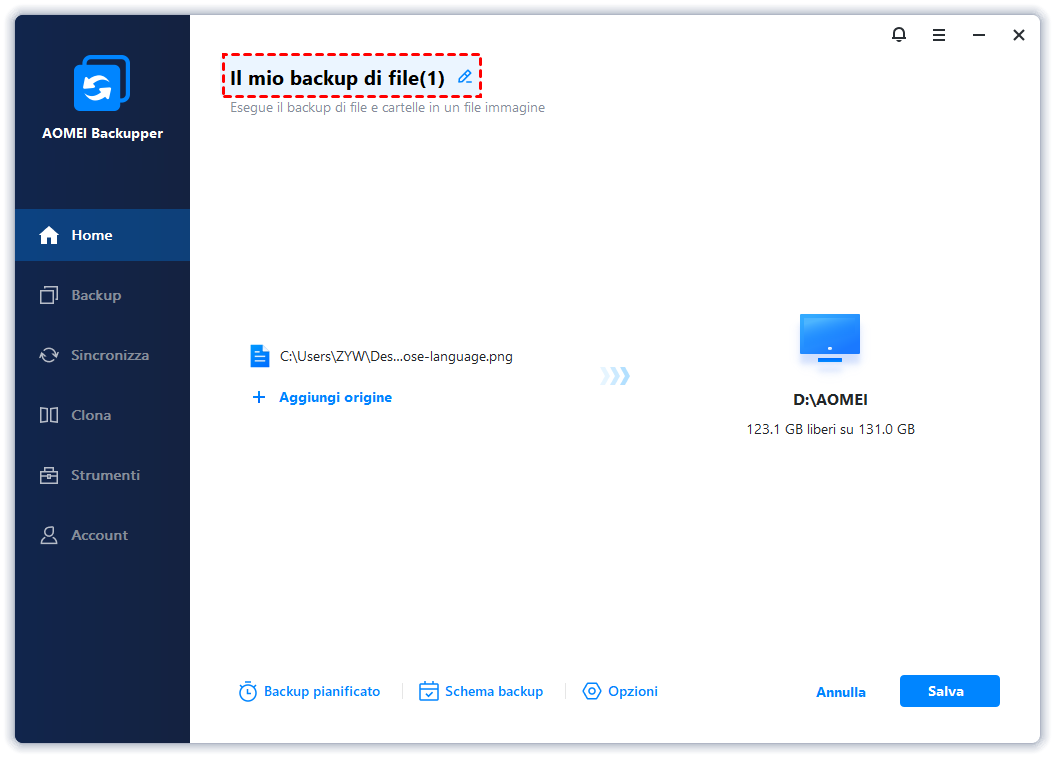Screen dimensions: 1055x758
Task: Click the Salva button
Action: click(949, 691)
